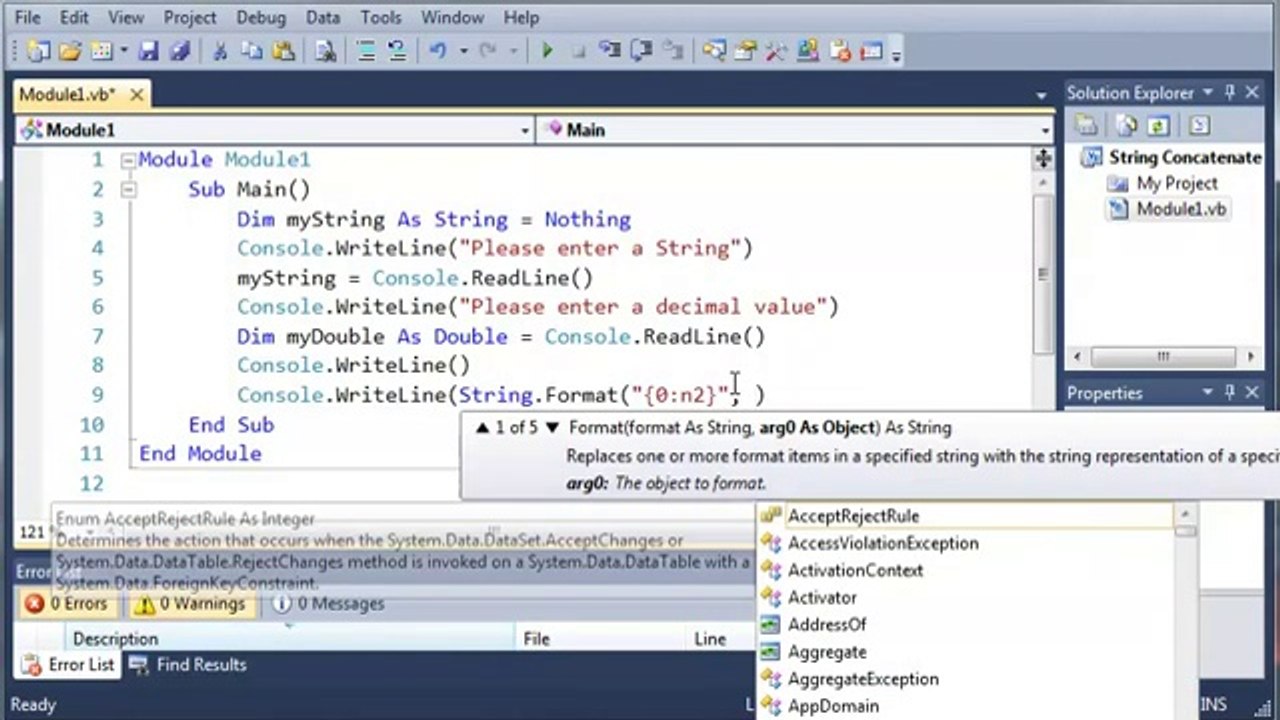Click the Paste clipboard icon

(283, 51)
